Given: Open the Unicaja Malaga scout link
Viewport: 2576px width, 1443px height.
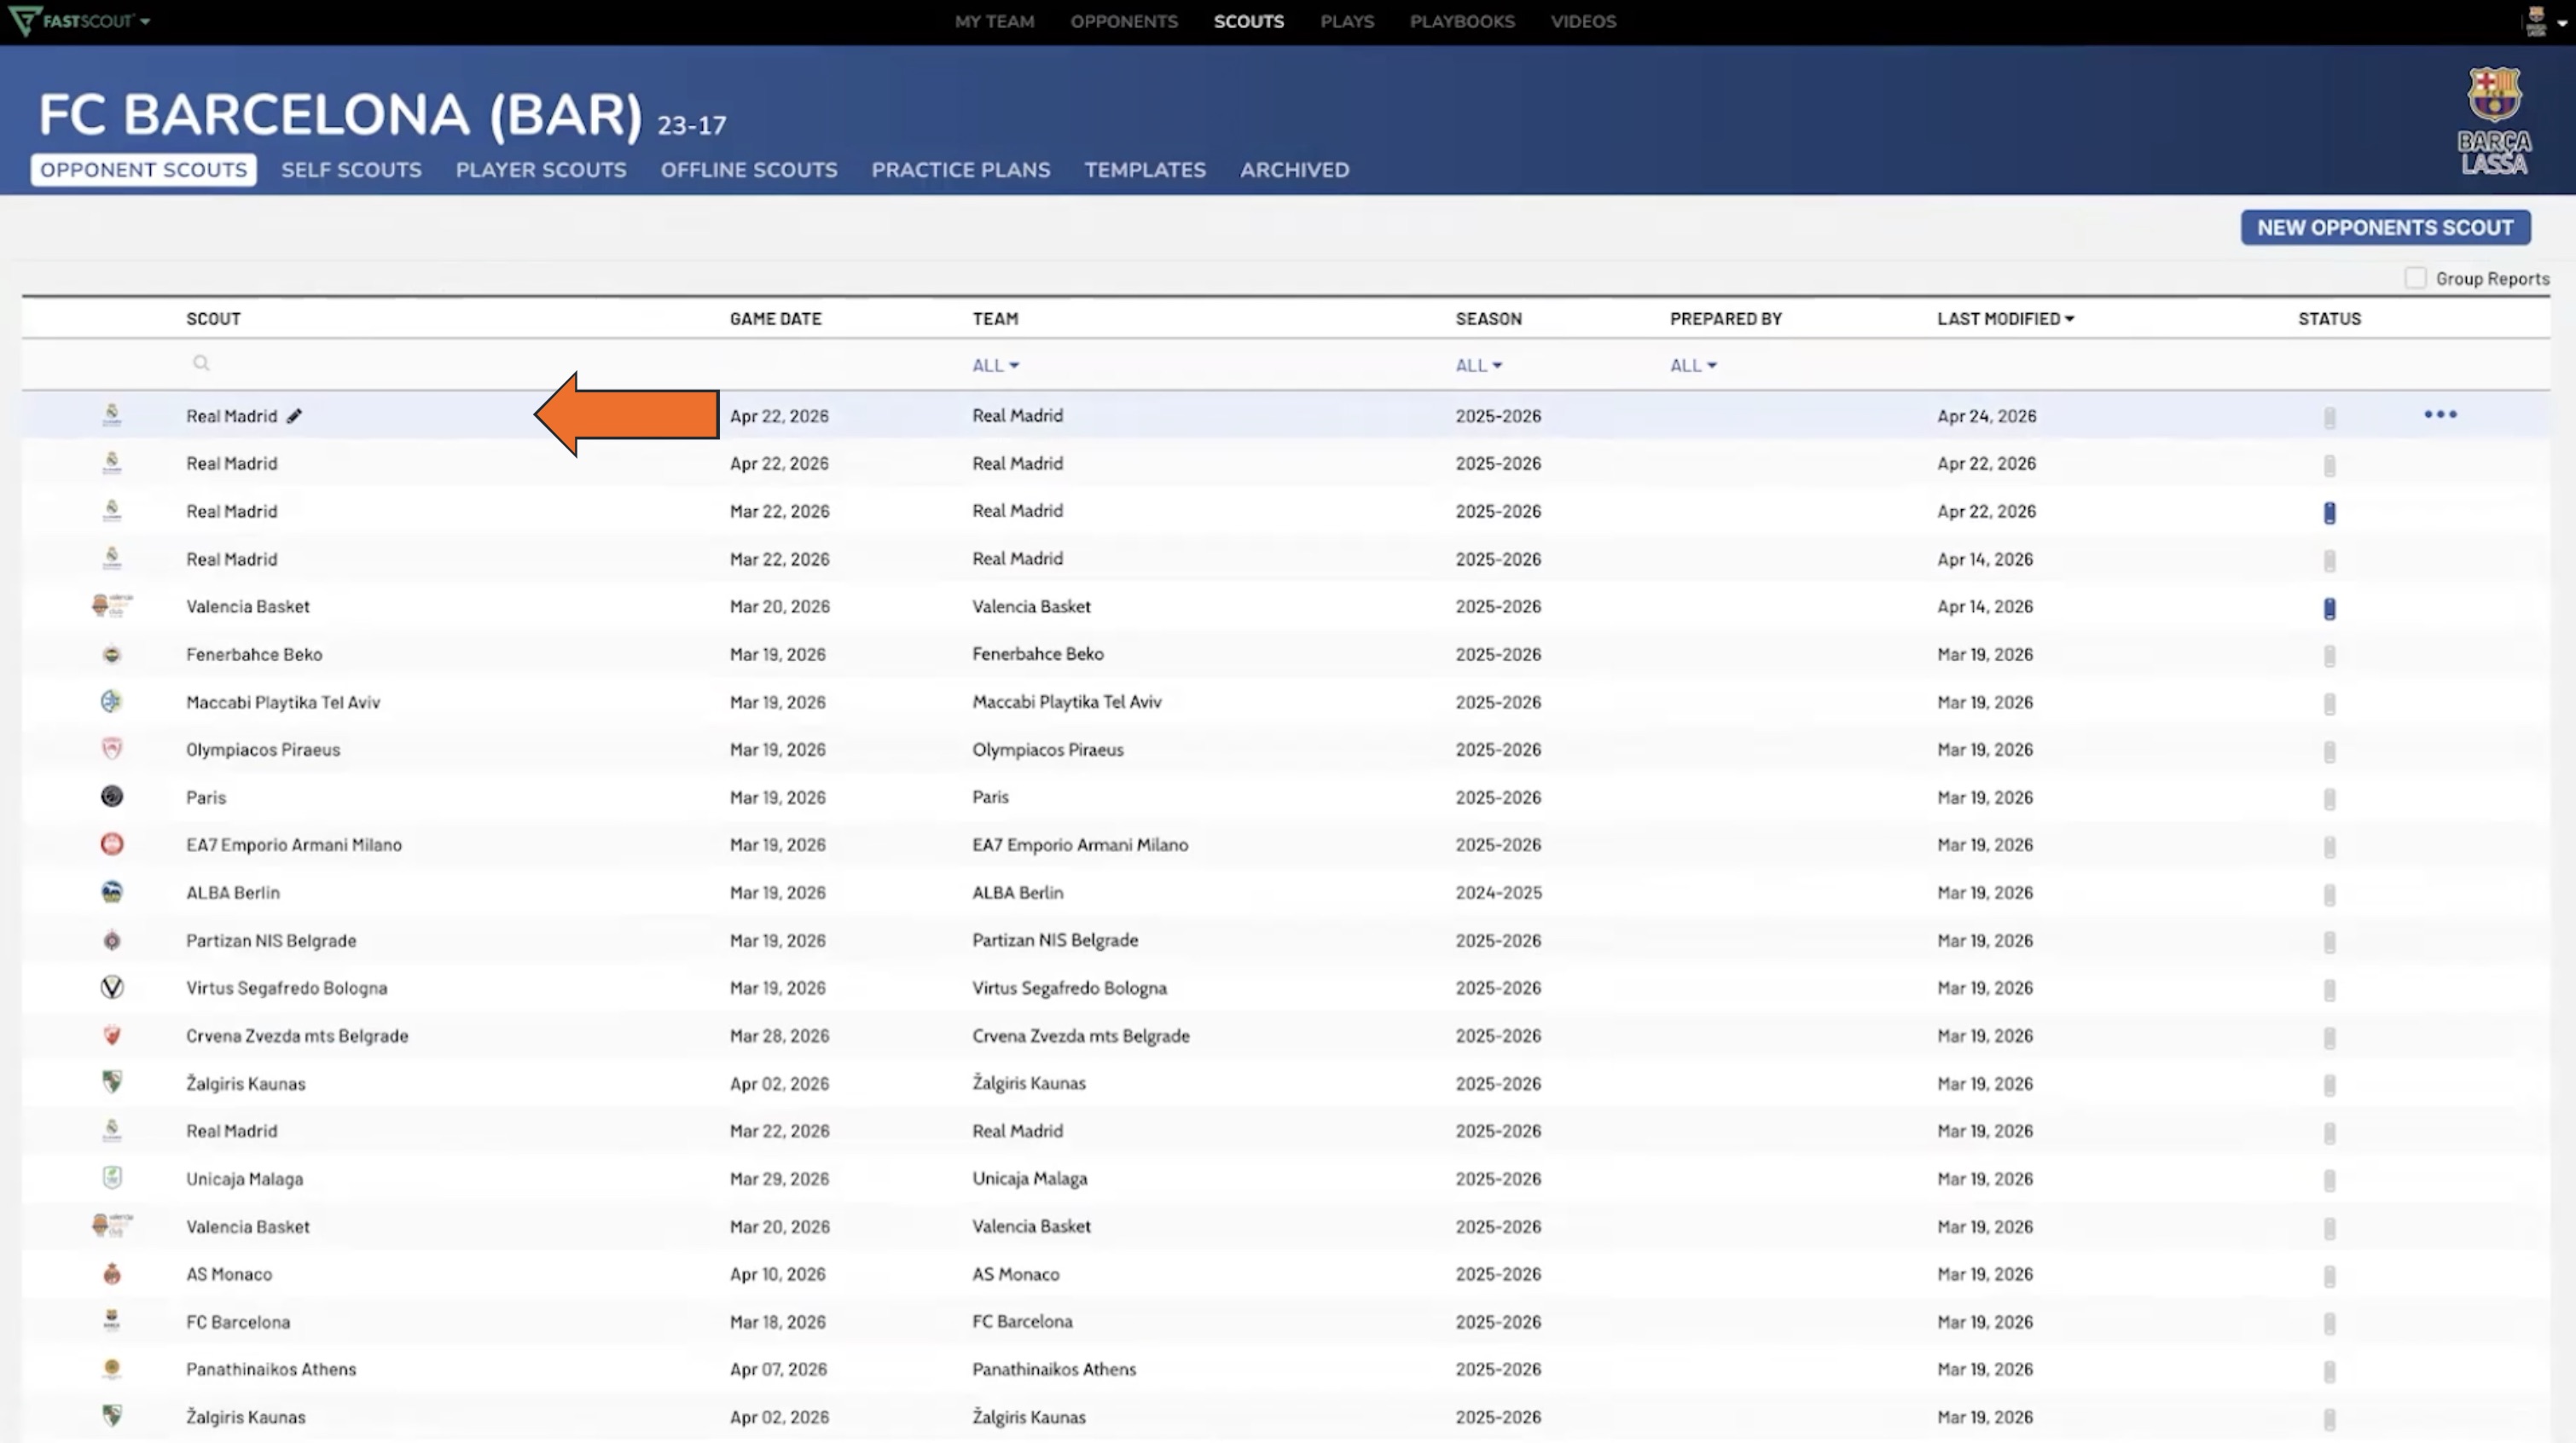Looking at the screenshot, I should click(x=244, y=1178).
